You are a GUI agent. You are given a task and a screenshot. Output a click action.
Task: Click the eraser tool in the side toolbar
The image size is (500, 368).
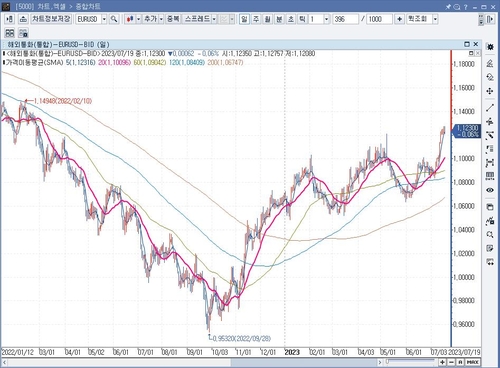pos(490,77)
